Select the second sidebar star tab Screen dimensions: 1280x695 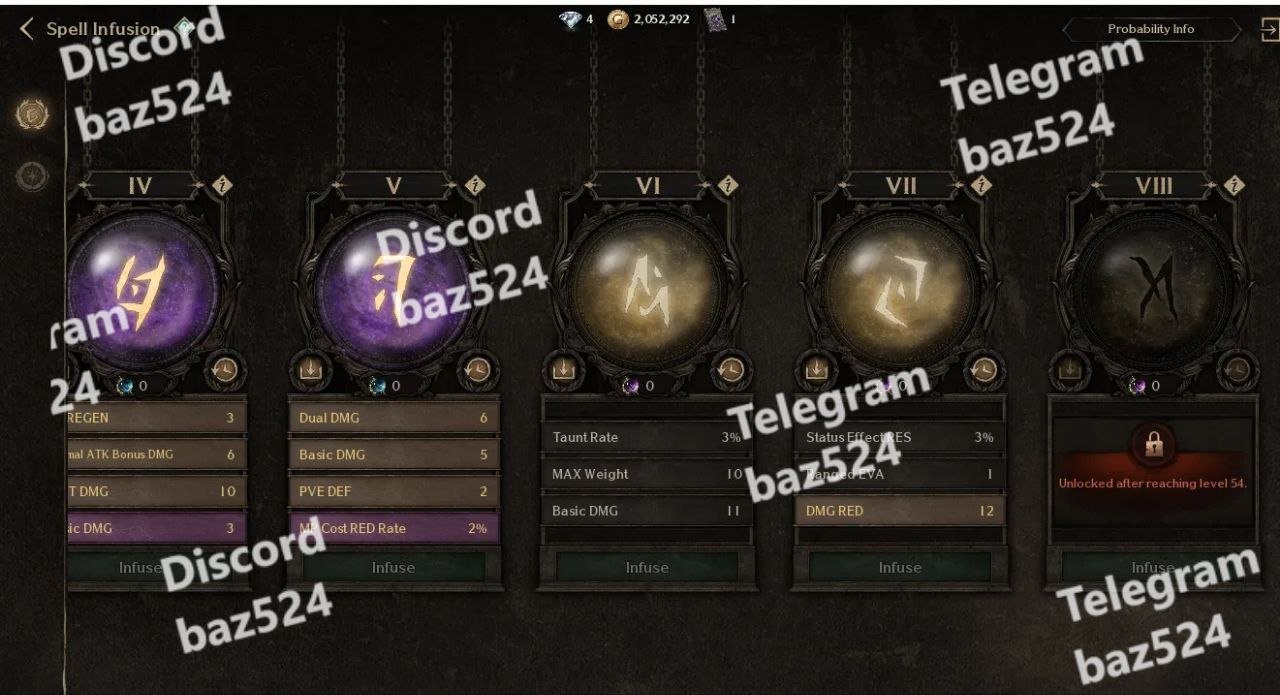[x=32, y=177]
